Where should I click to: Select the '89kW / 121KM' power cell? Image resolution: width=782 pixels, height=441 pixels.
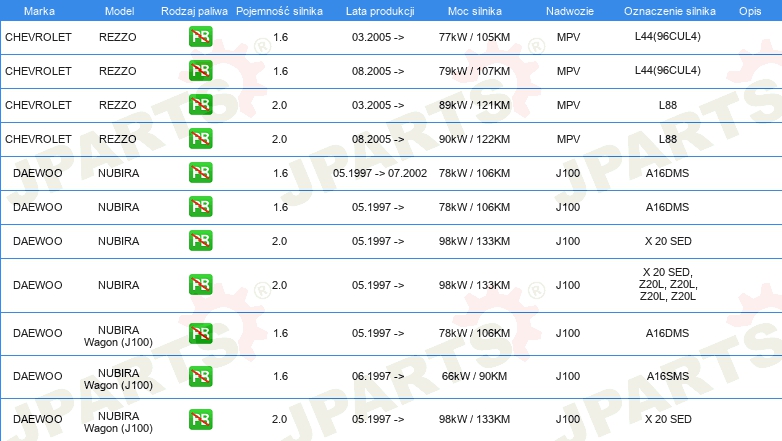(x=474, y=105)
